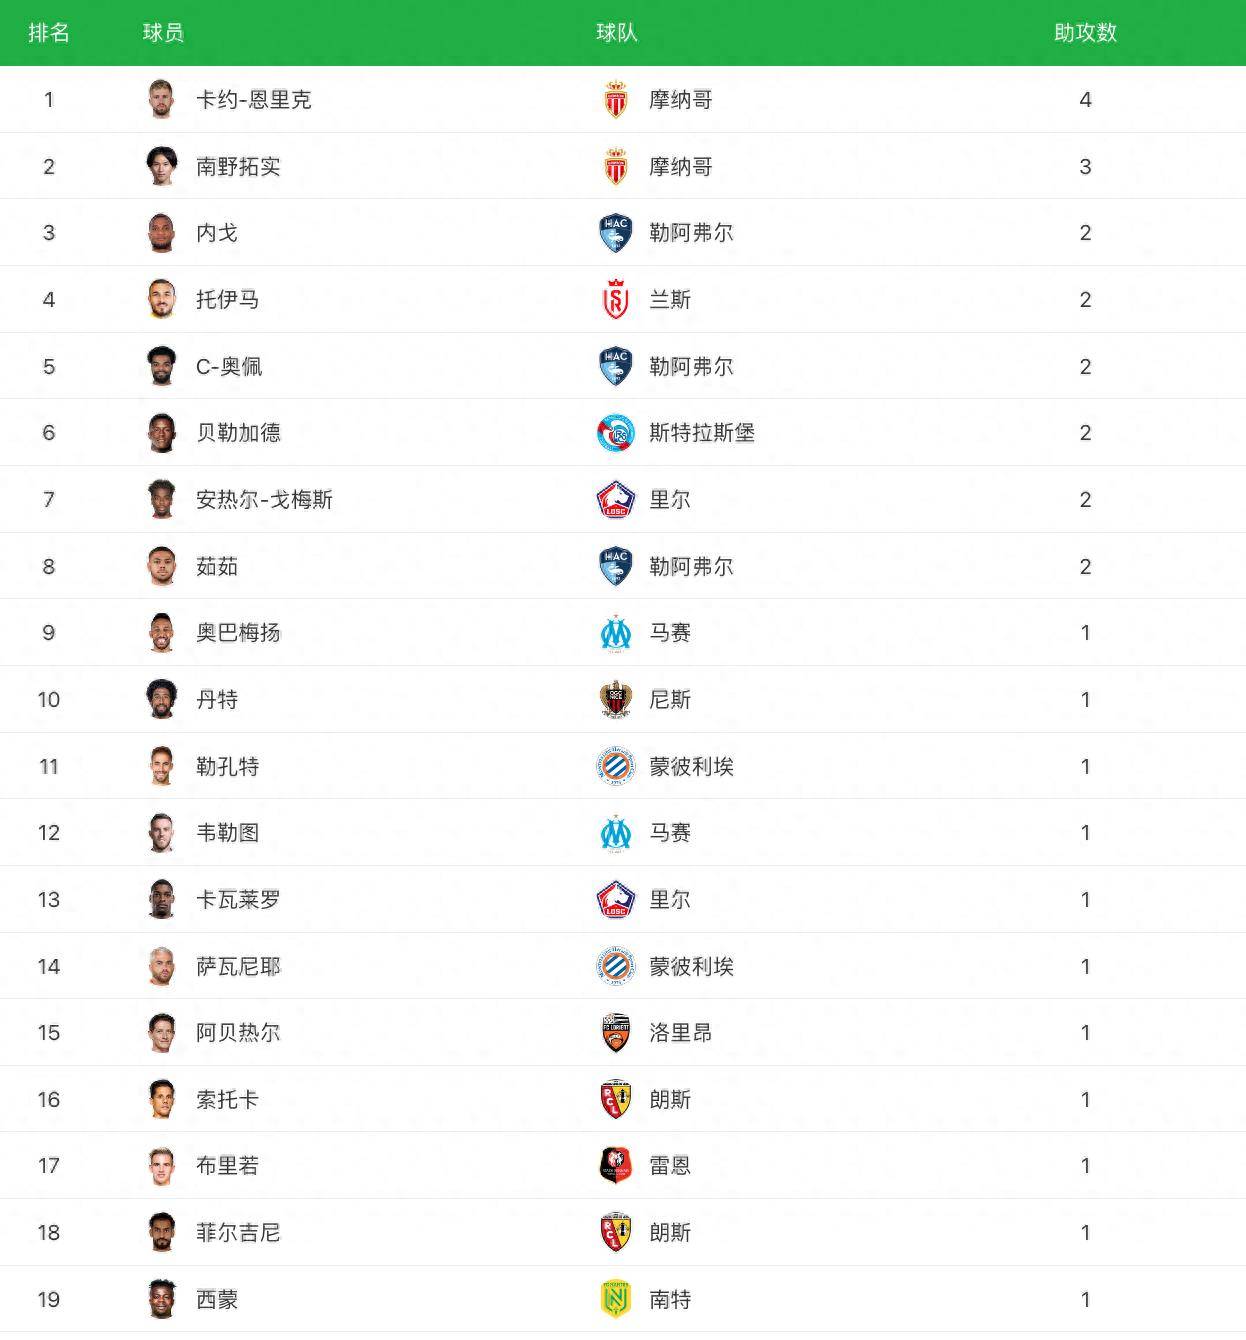Screen dimensions: 1246x1340
Task: Click the Le Havre HAC logo next to 内戈
Action: 616,232
